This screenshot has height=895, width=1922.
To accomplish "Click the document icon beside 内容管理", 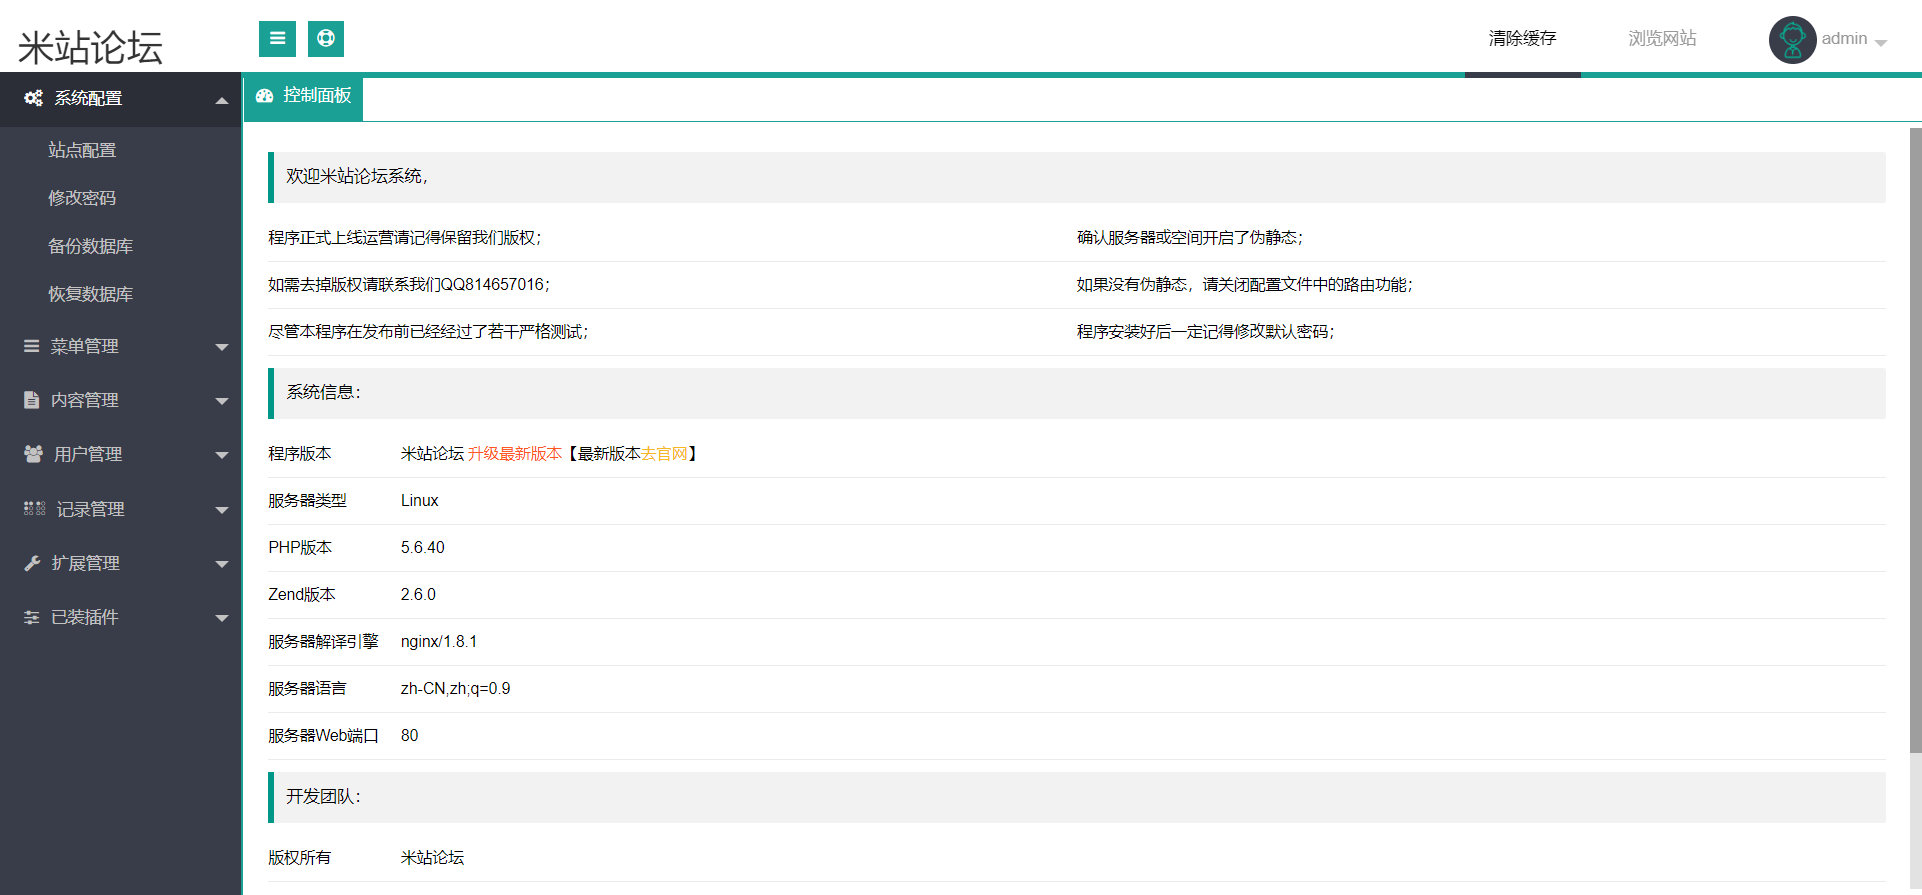I will 32,400.
